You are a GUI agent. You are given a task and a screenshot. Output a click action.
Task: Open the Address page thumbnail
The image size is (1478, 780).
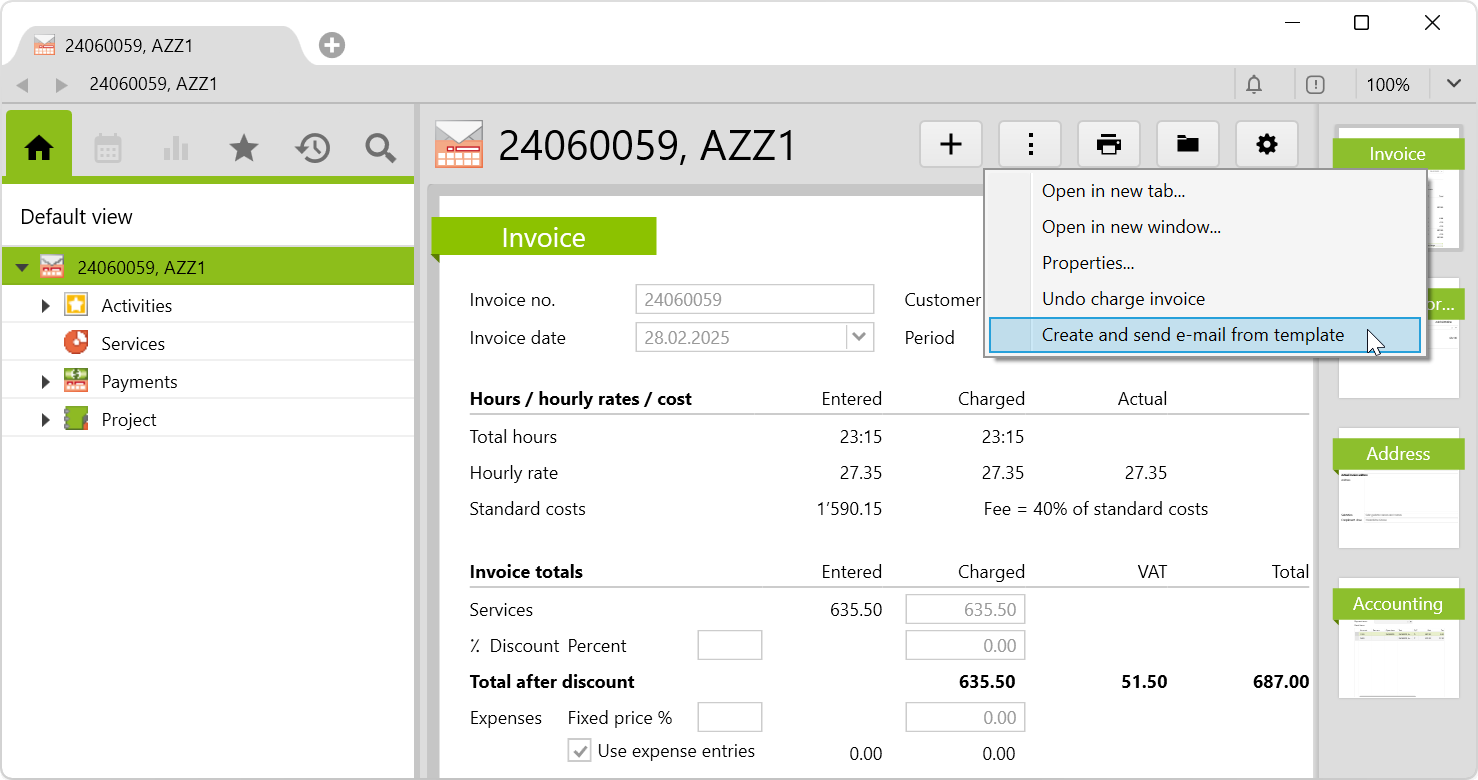1398,490
